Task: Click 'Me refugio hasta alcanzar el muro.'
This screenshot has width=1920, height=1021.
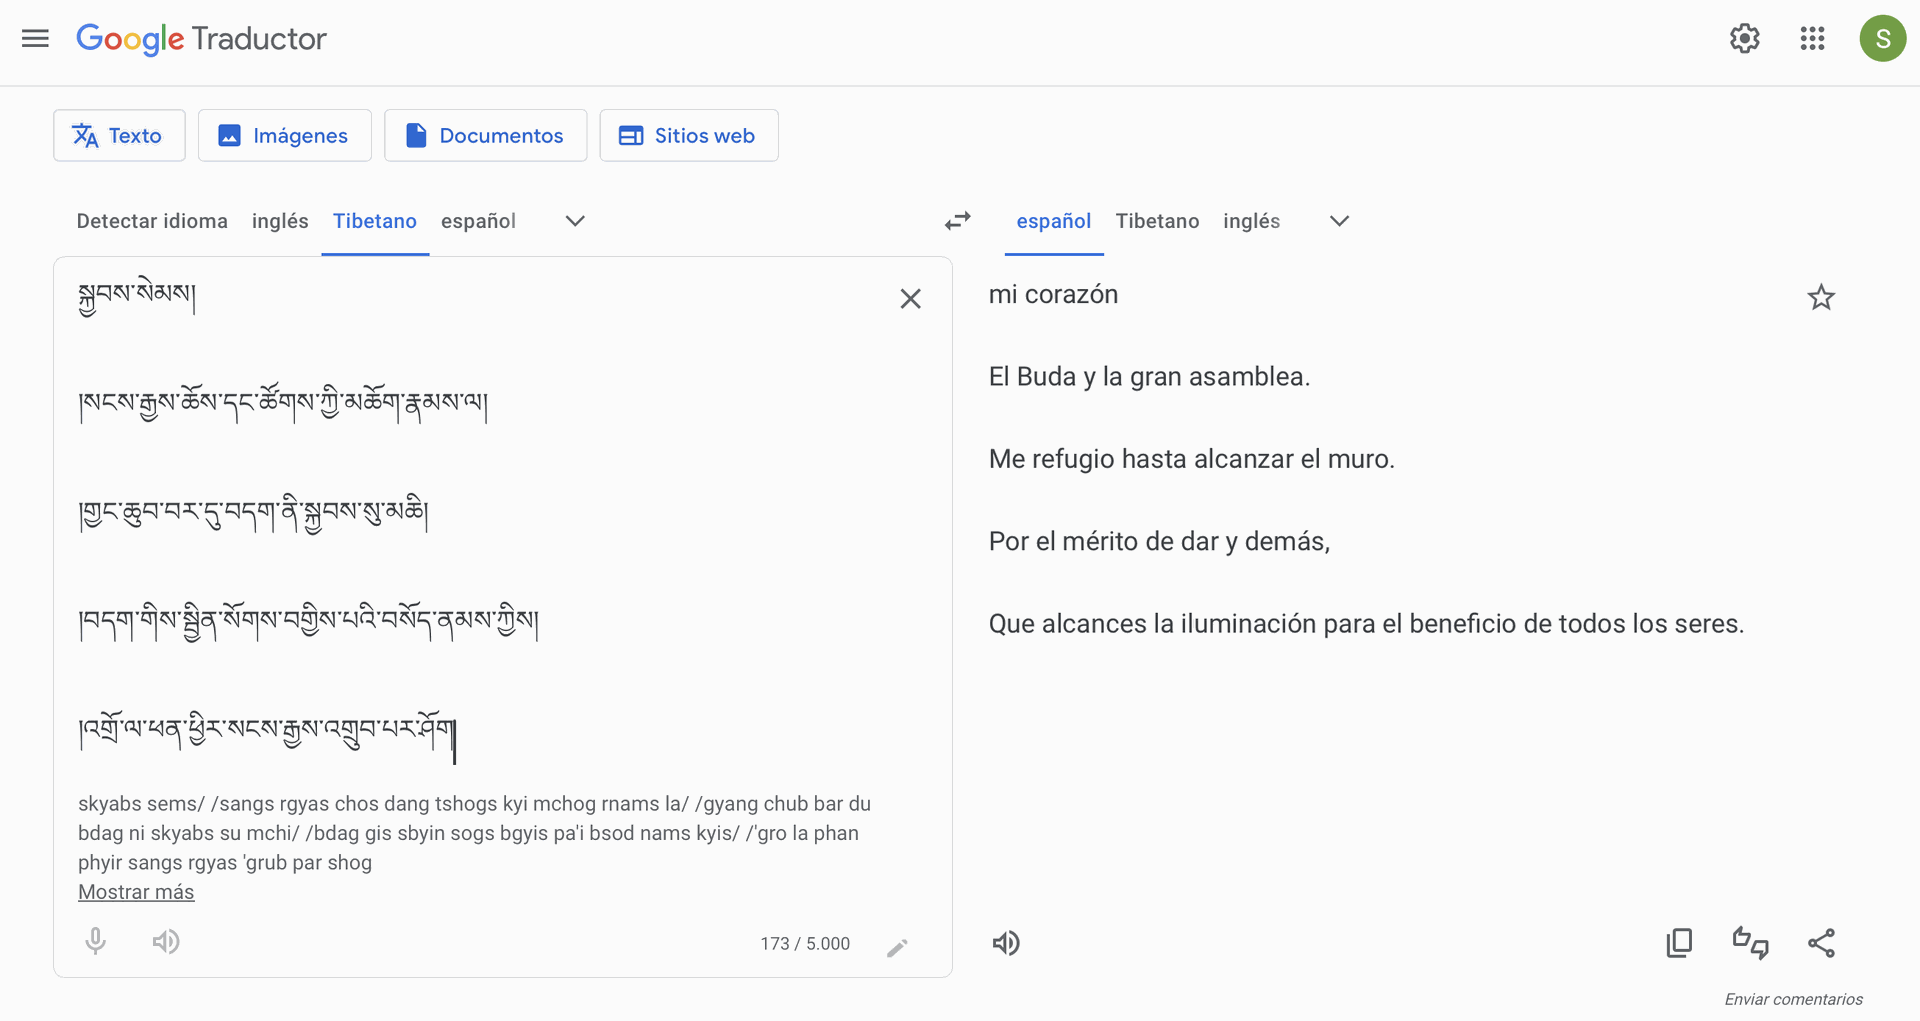Action: click(1191, 459)
